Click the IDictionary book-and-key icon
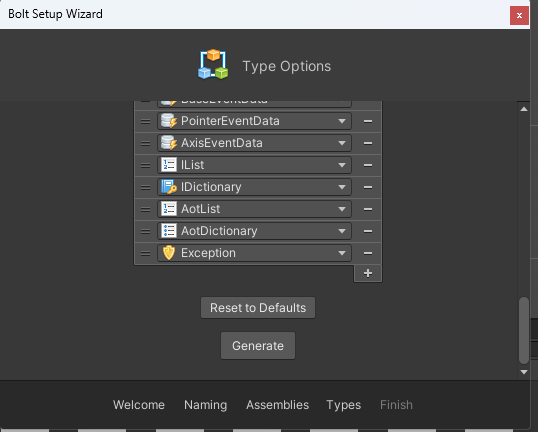 169,187
